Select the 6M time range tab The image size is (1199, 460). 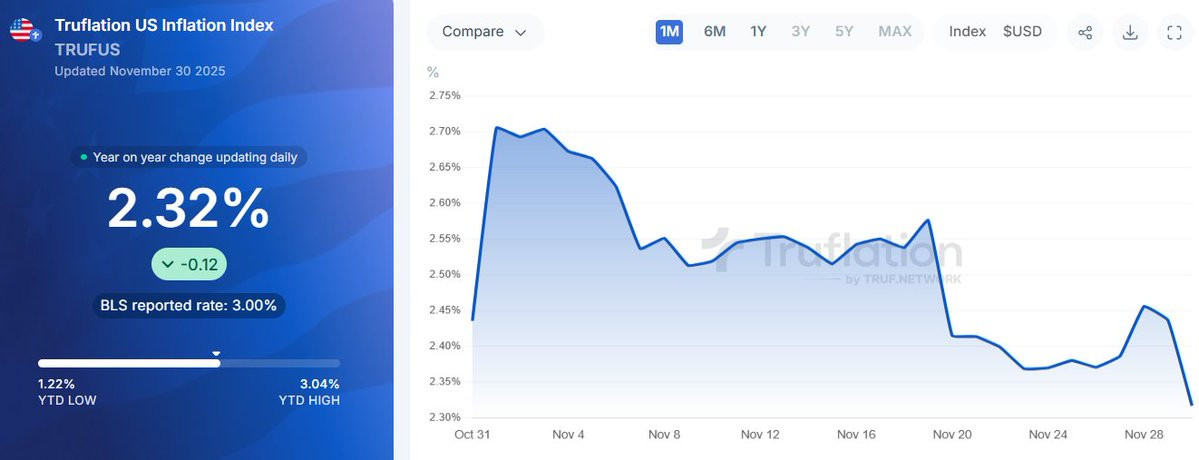pos(714,31)
